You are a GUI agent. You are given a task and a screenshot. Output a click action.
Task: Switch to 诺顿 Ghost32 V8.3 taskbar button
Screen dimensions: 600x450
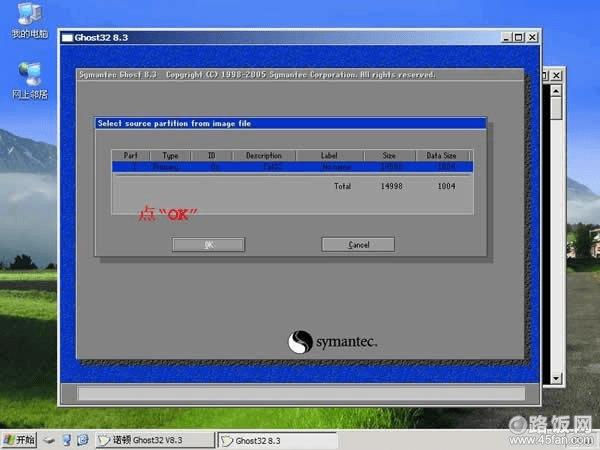pyautogui.click(x=155, y=440)
